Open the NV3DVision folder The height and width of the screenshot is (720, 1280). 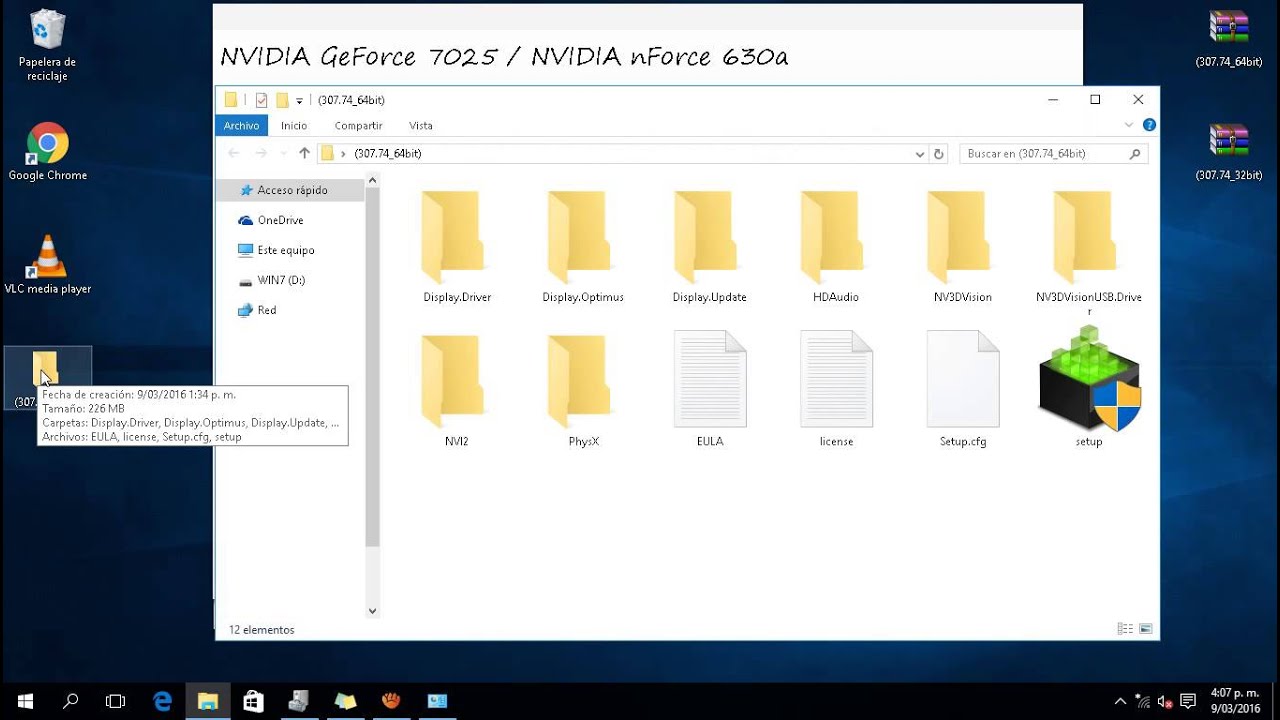click(962, 246)
